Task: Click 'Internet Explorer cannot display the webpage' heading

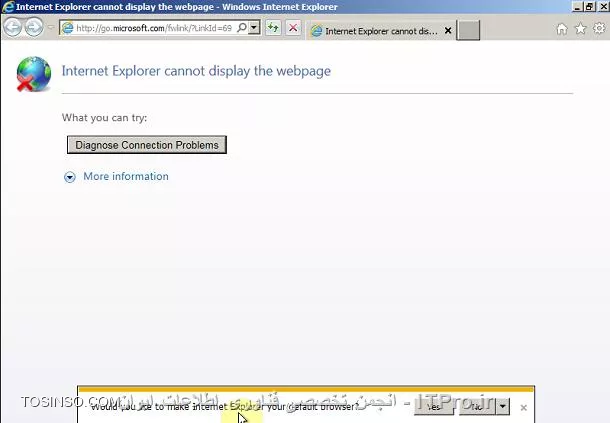Action: coord(196,71)
